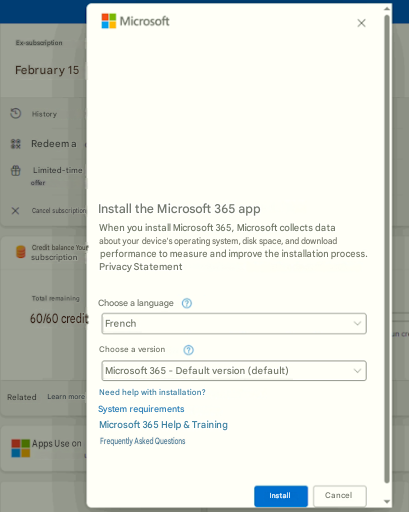Click the Microsoft logo in the dialog
Image resolution: width=409 pixels, height=512 pixels.
point(136,21)
